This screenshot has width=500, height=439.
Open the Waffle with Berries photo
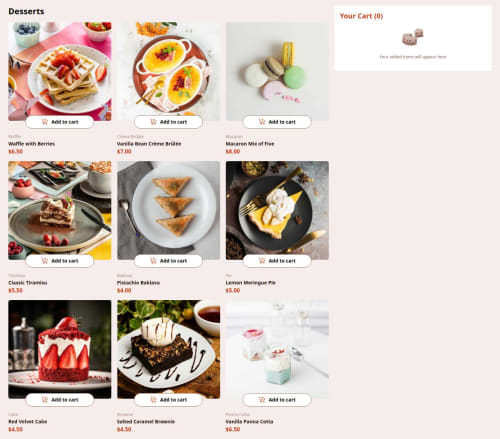click(x=60, y=71)
